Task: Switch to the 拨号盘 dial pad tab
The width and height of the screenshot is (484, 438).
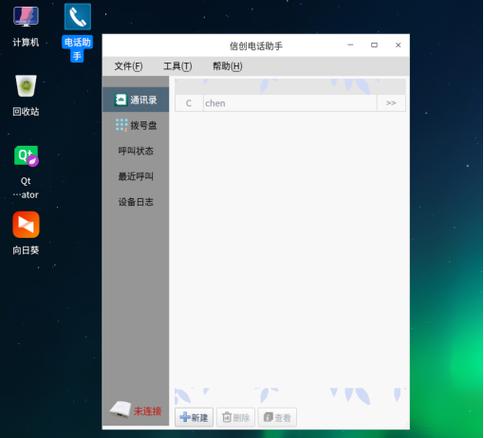Action: (136, 125)
